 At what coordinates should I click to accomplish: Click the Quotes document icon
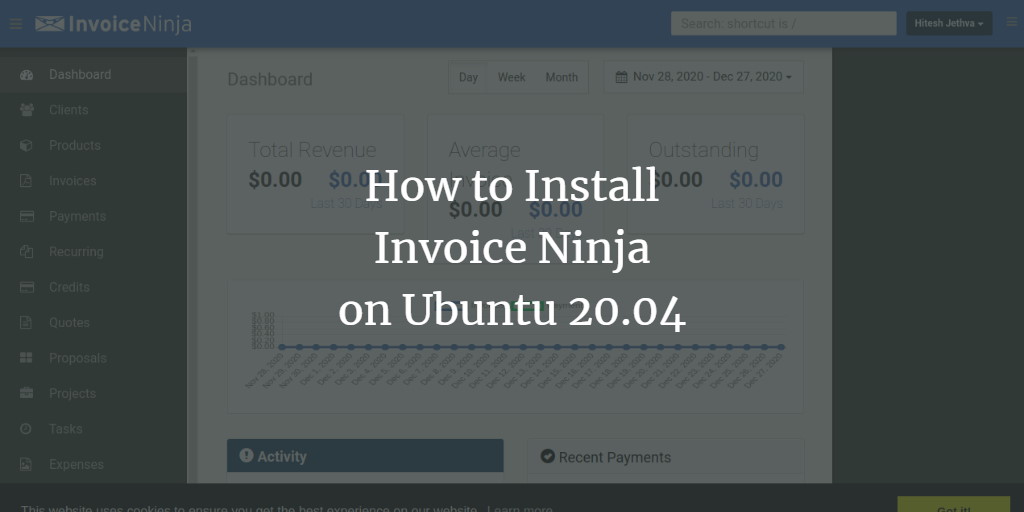(26, 323)
